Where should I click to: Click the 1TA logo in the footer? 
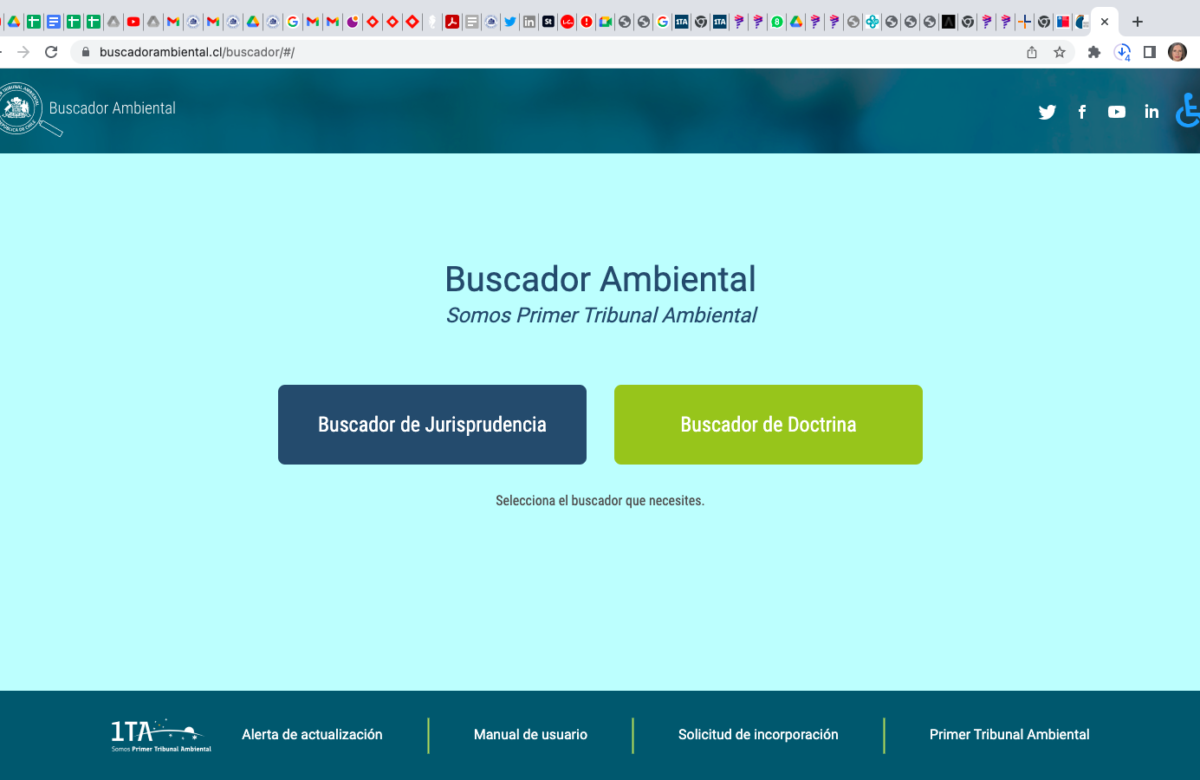(x=160, y=735)
